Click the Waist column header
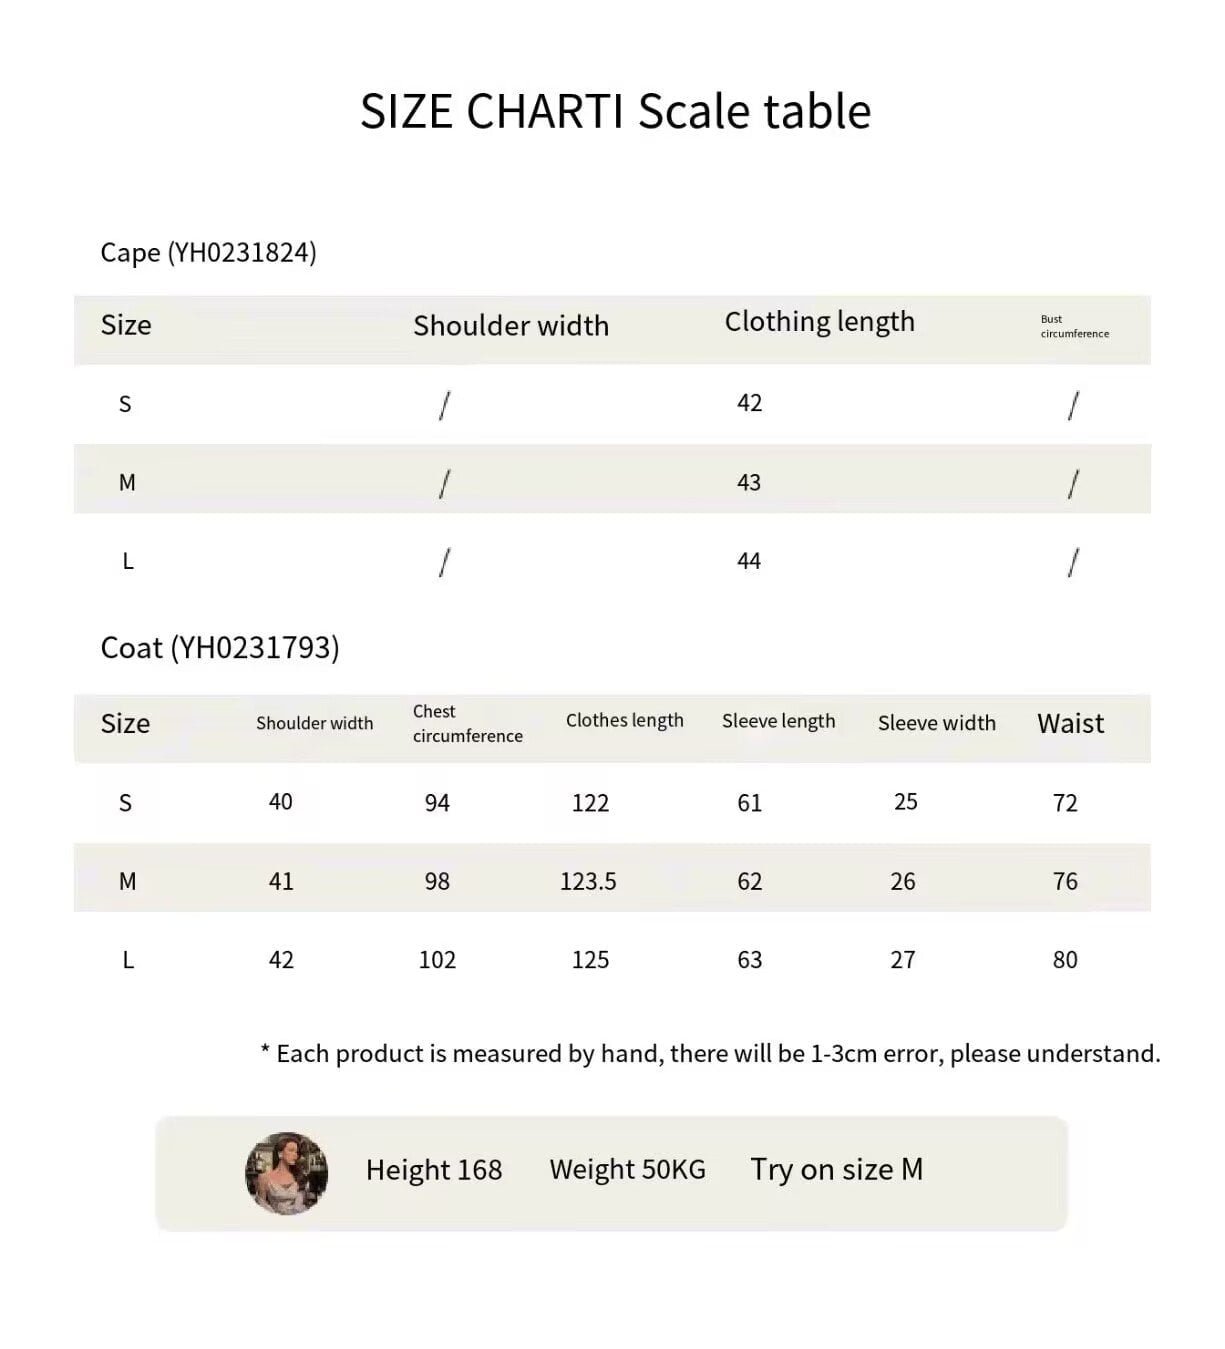The height and width of the screenshot is (1349, 1225). coord(1070,723)
